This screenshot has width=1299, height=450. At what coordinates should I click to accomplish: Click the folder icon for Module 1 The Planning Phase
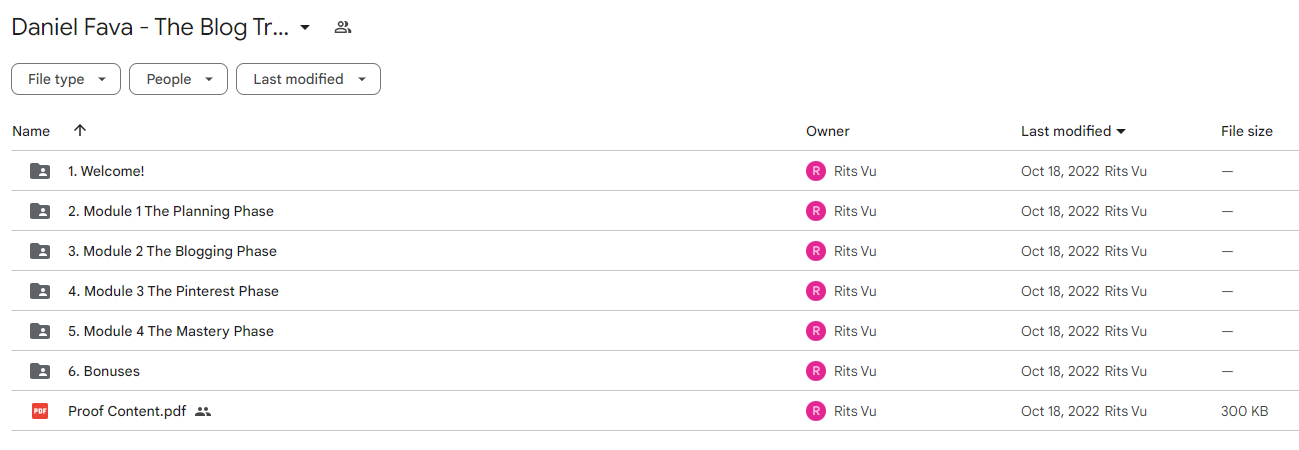point(40,211)
